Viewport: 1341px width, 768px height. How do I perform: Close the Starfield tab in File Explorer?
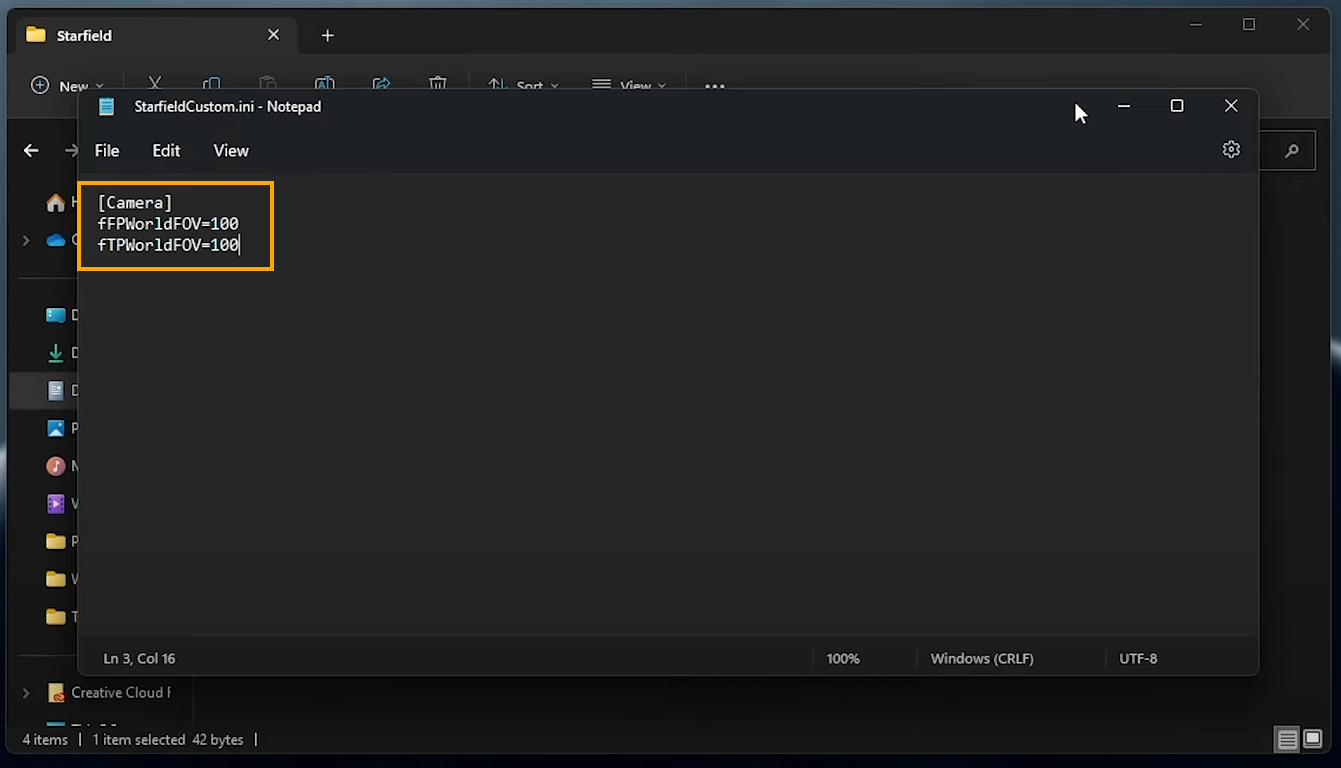273,35
